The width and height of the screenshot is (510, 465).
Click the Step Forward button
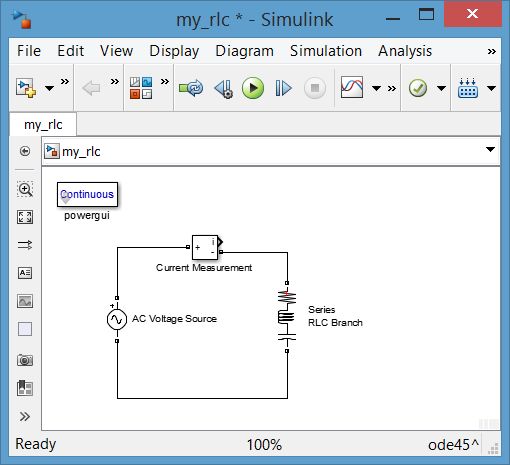[283, 88]
